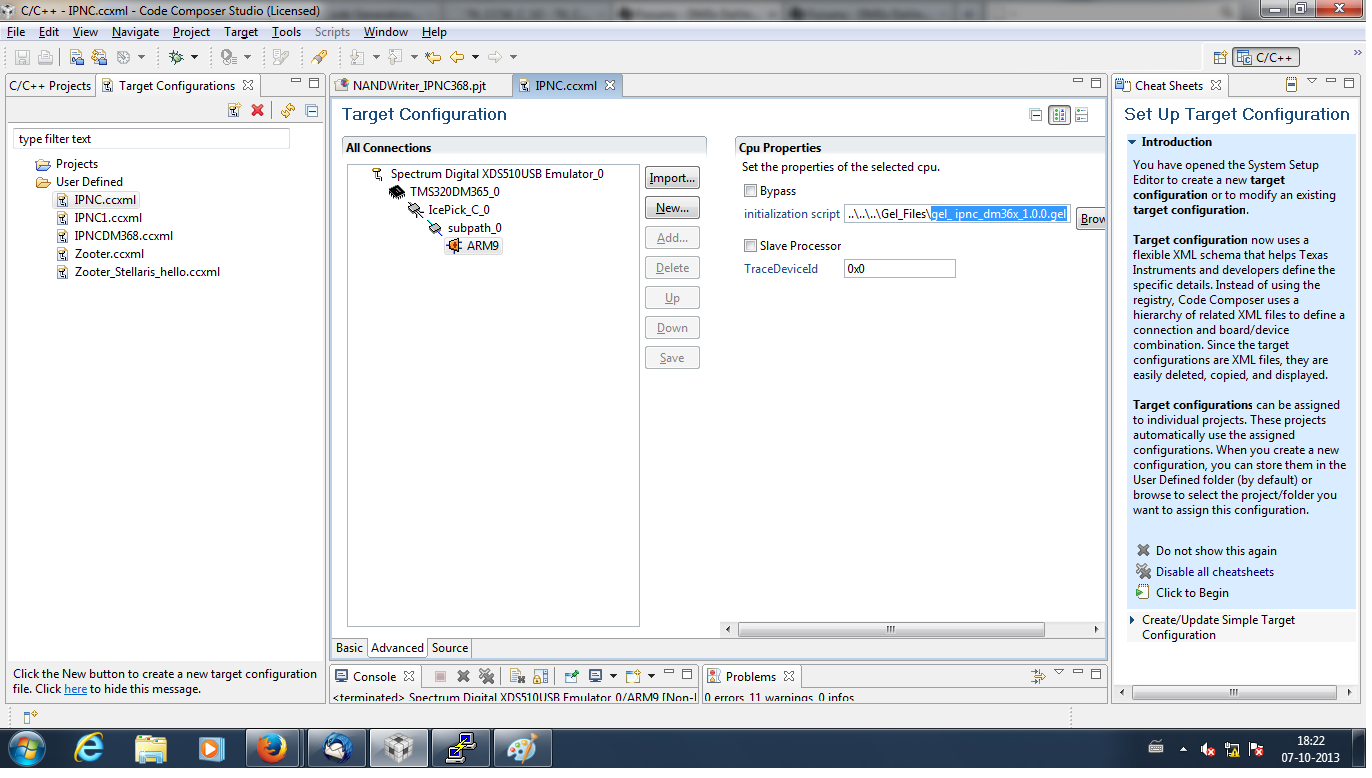Click the last edit location arrow icon
1372x778 pixels.
tap(433, 57)
